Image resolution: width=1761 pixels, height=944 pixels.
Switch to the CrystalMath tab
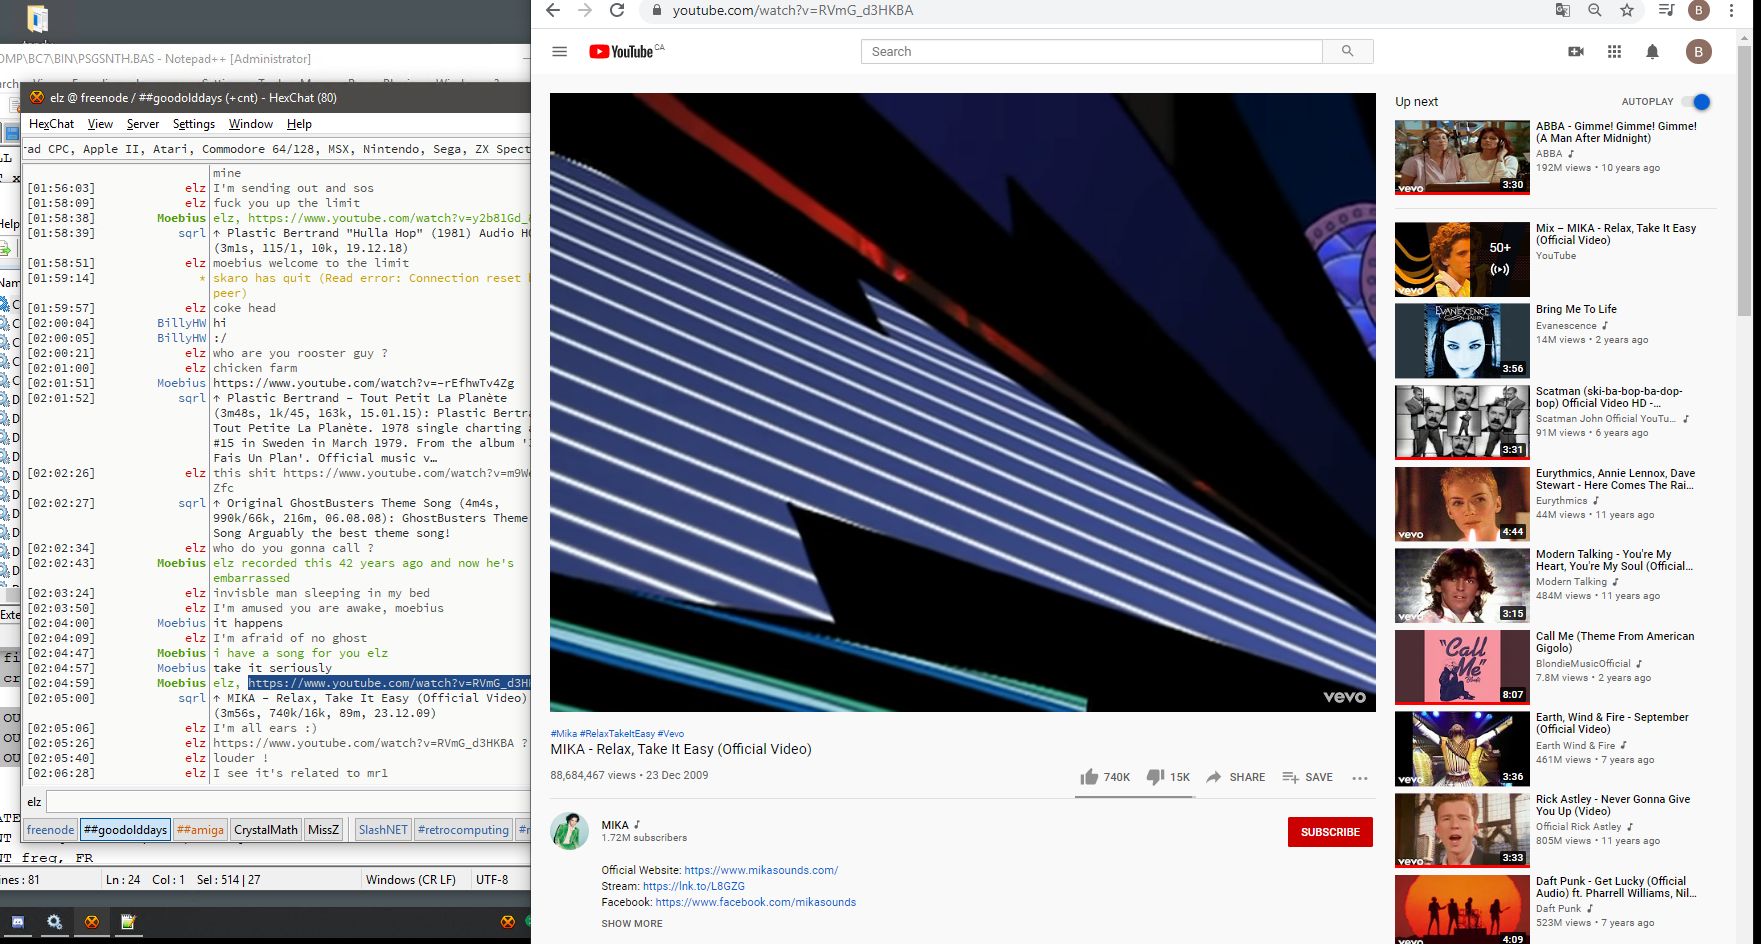pyautogui.click(x=266, y=830)
